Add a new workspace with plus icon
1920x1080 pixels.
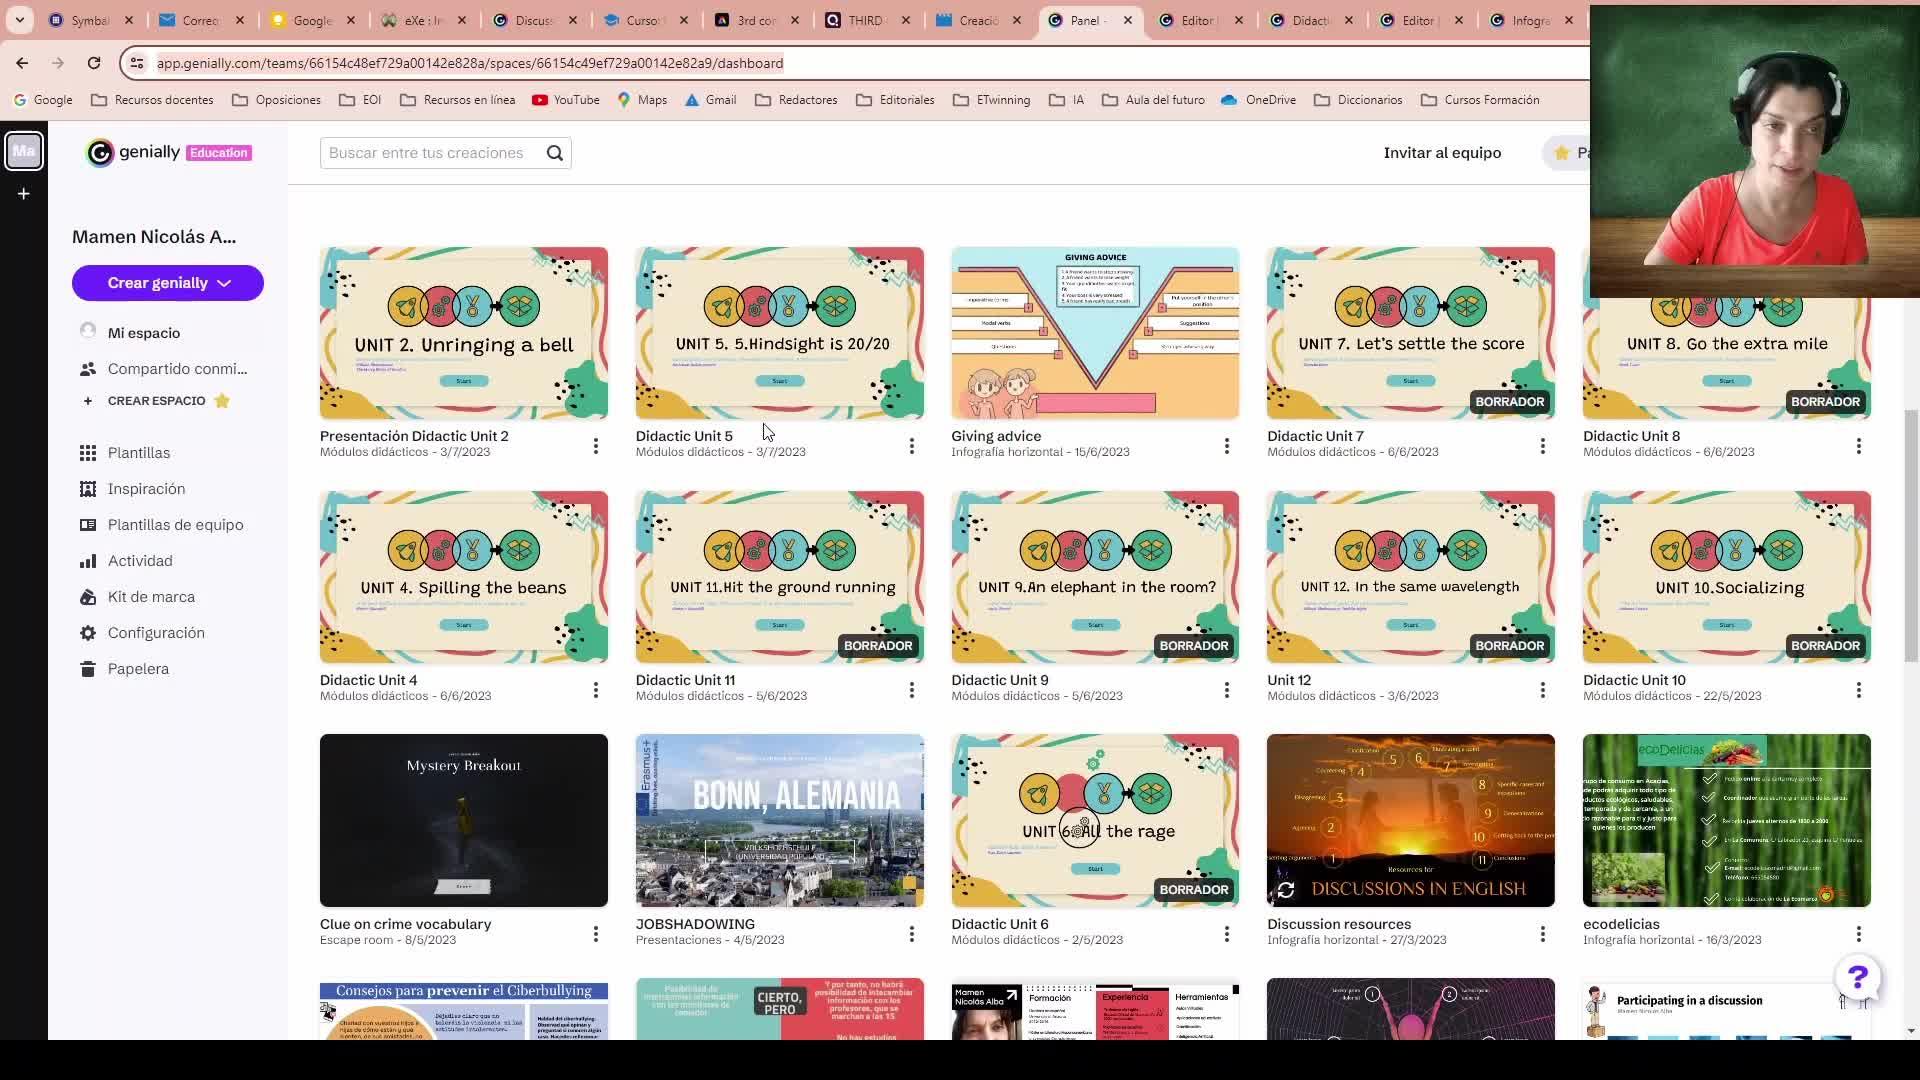click(23, 193)
